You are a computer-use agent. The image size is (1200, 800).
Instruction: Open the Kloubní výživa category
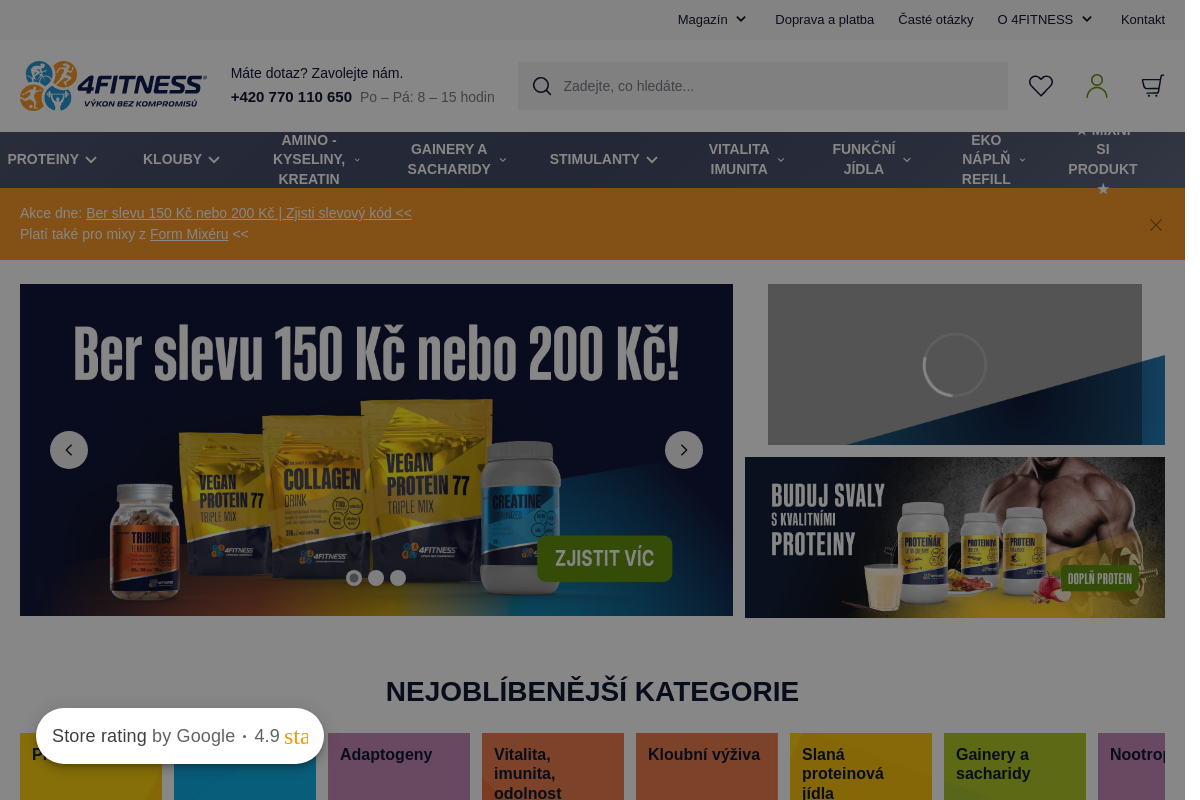point(707,767)
